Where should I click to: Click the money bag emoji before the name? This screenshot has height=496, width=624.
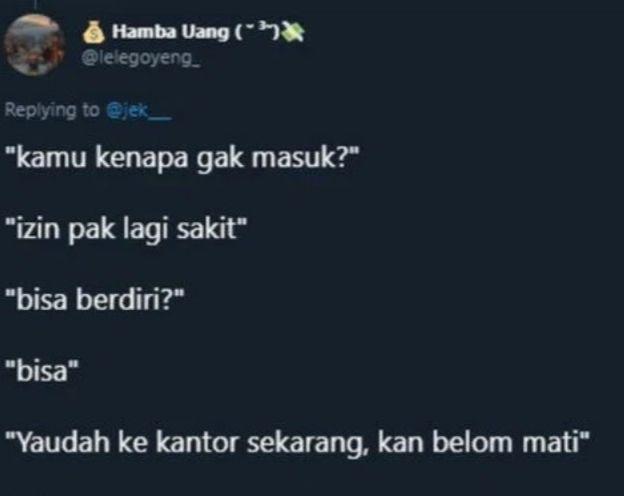pyautogui.click(x=94, y=33)
